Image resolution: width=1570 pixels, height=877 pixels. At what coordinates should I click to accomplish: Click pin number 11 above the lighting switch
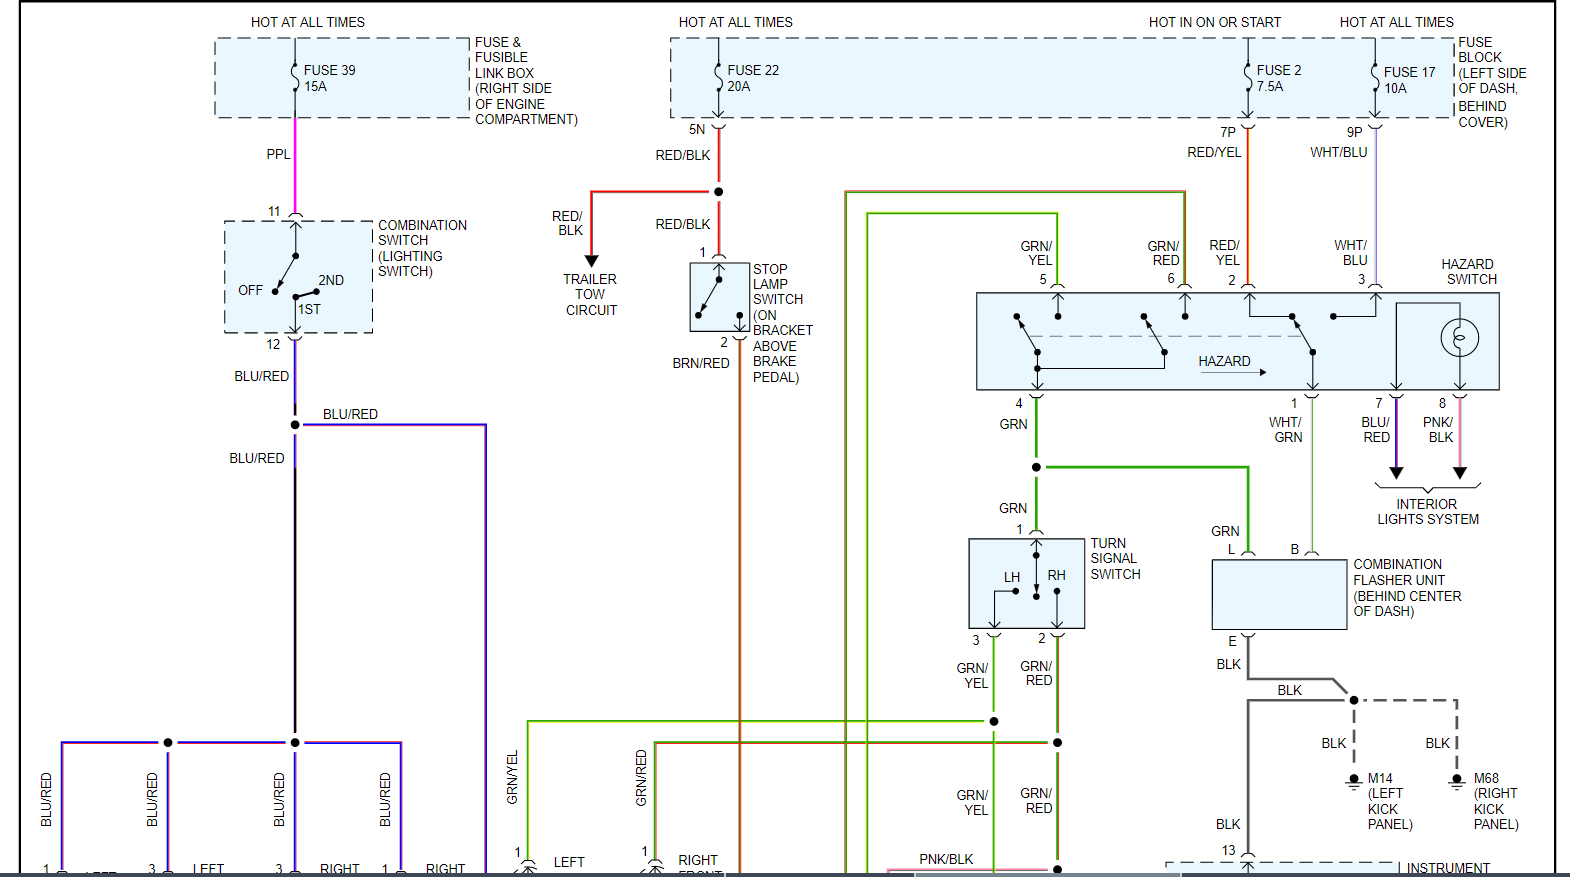click(x=274, y=211)
